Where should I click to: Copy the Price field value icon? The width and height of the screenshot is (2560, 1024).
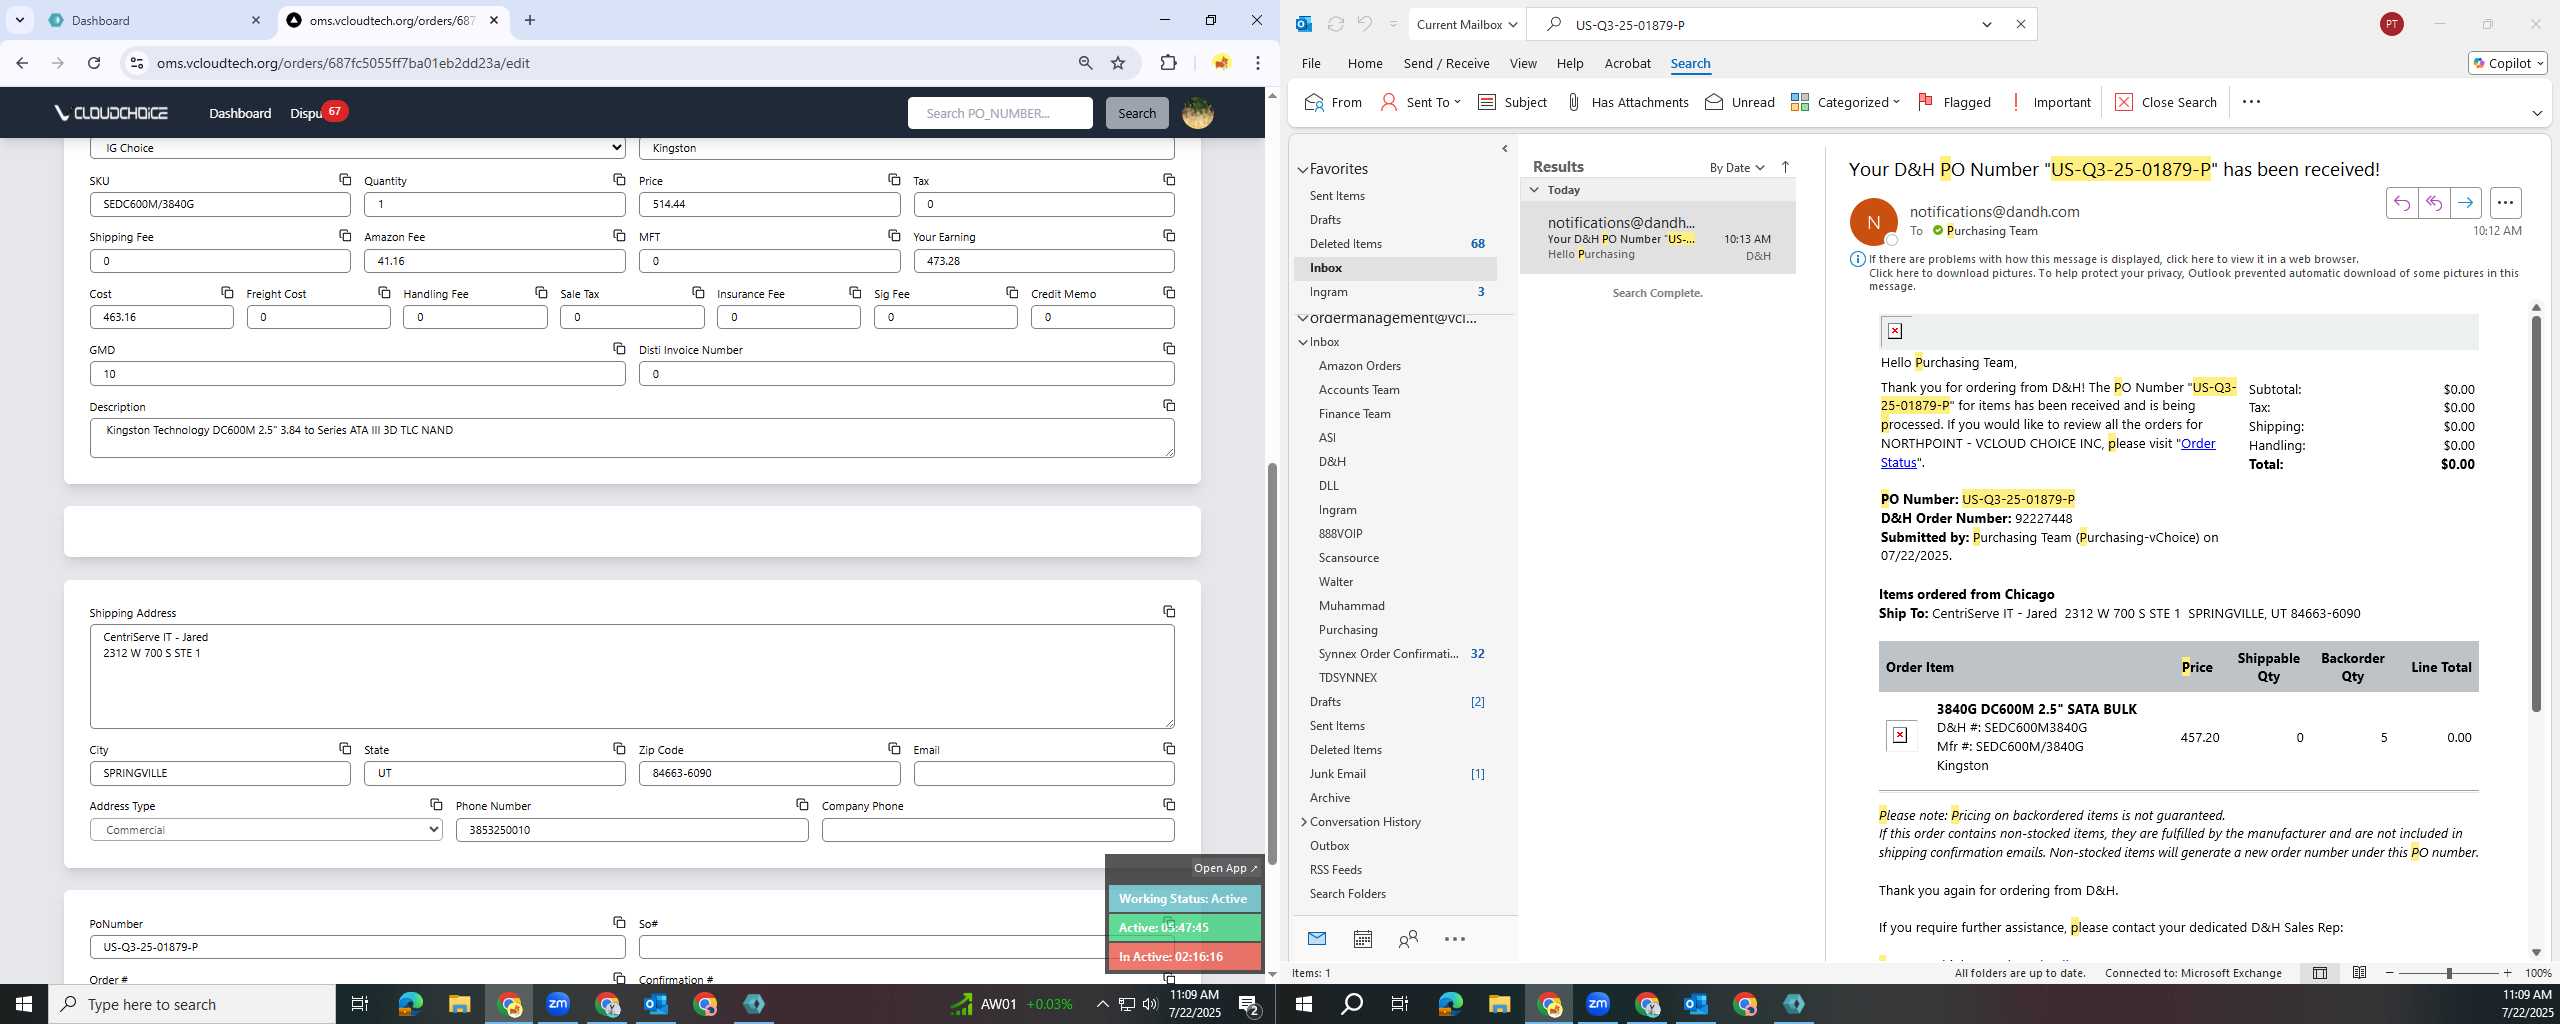[894, 180]
